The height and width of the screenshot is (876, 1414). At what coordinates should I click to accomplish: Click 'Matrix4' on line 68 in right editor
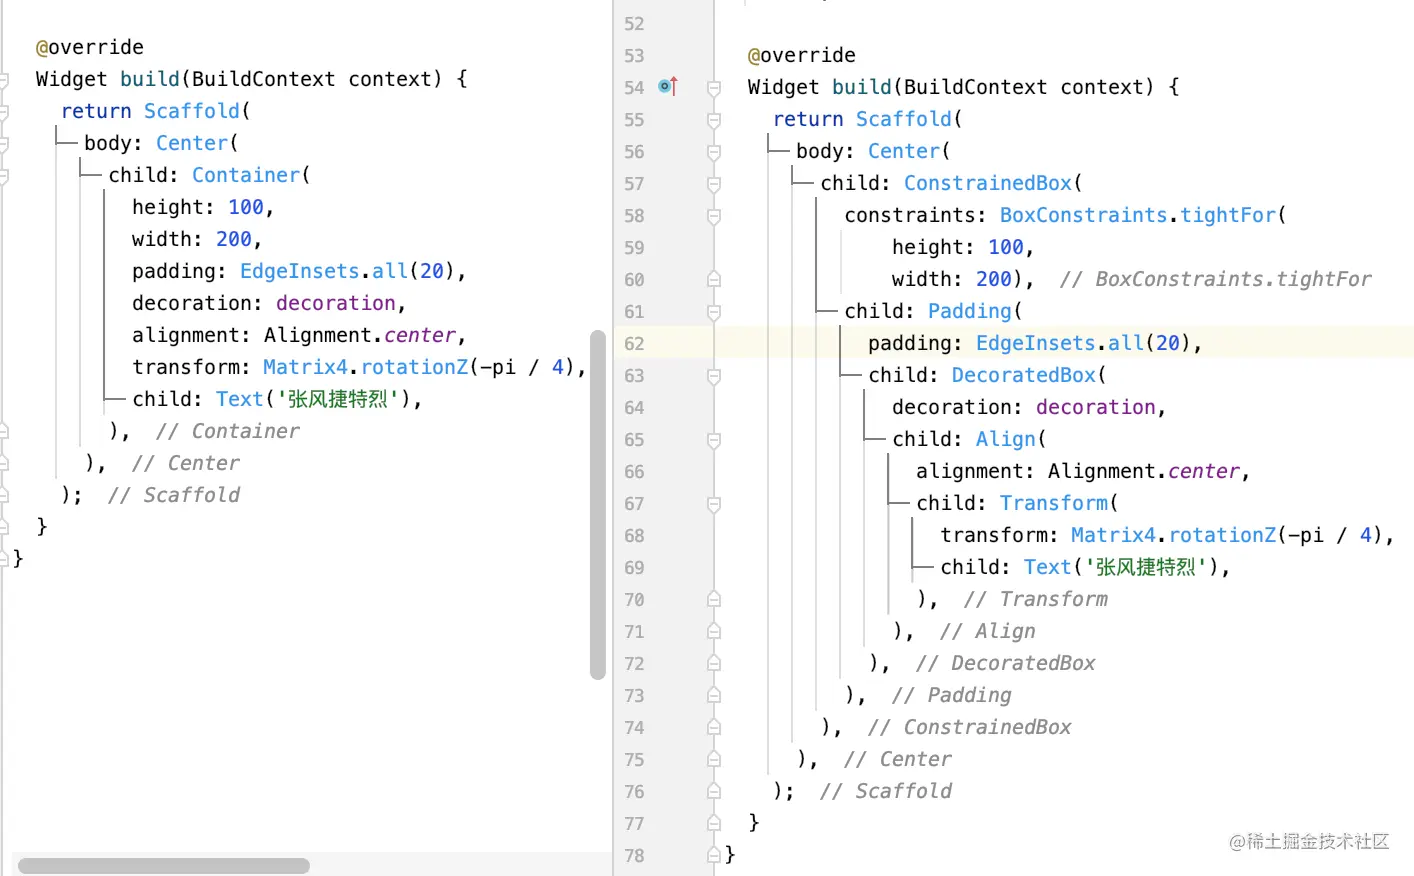pos(1113,535)
